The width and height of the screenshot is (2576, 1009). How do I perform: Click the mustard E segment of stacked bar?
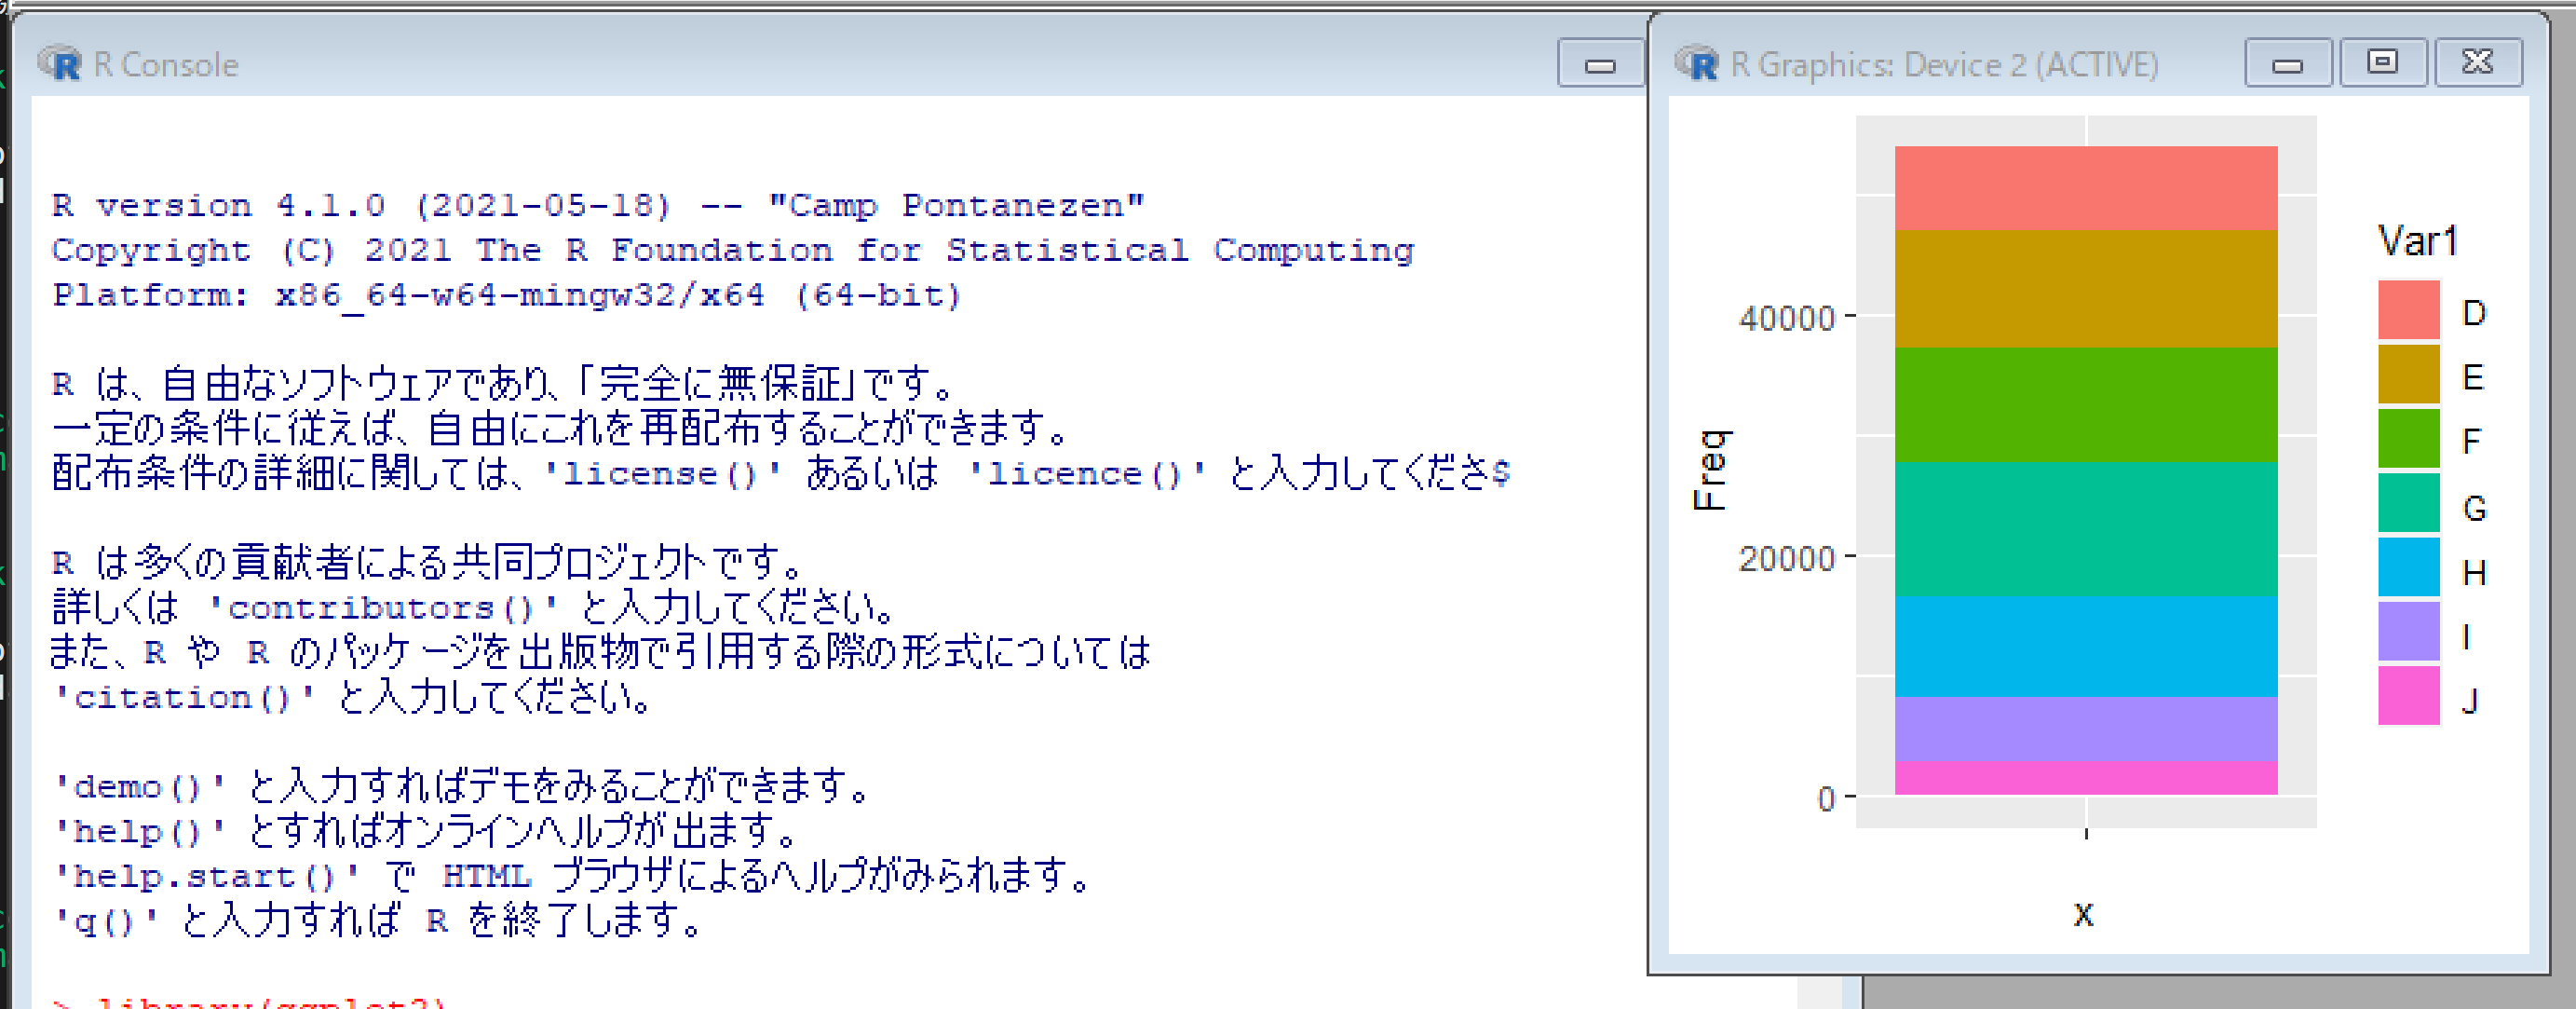2086,289
